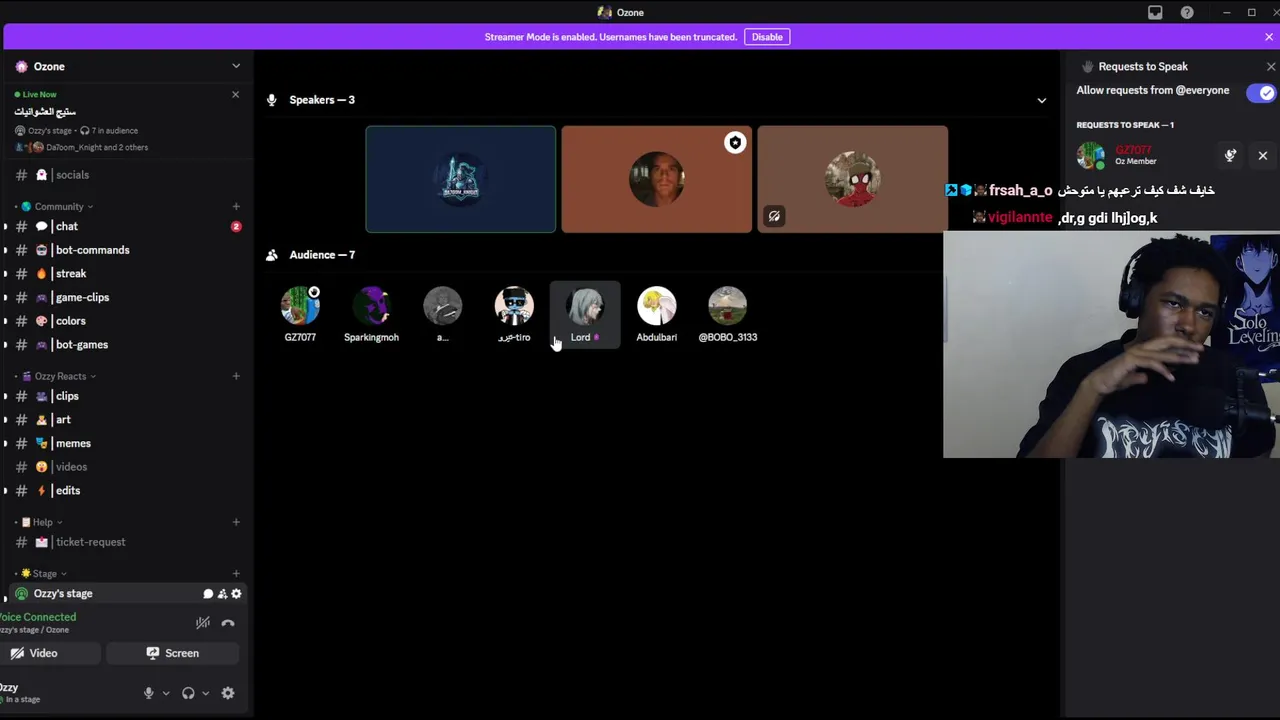The height and width of the screenshot is (720, 1280).
Task: Add channel to Community category
Action: point(236,207)
